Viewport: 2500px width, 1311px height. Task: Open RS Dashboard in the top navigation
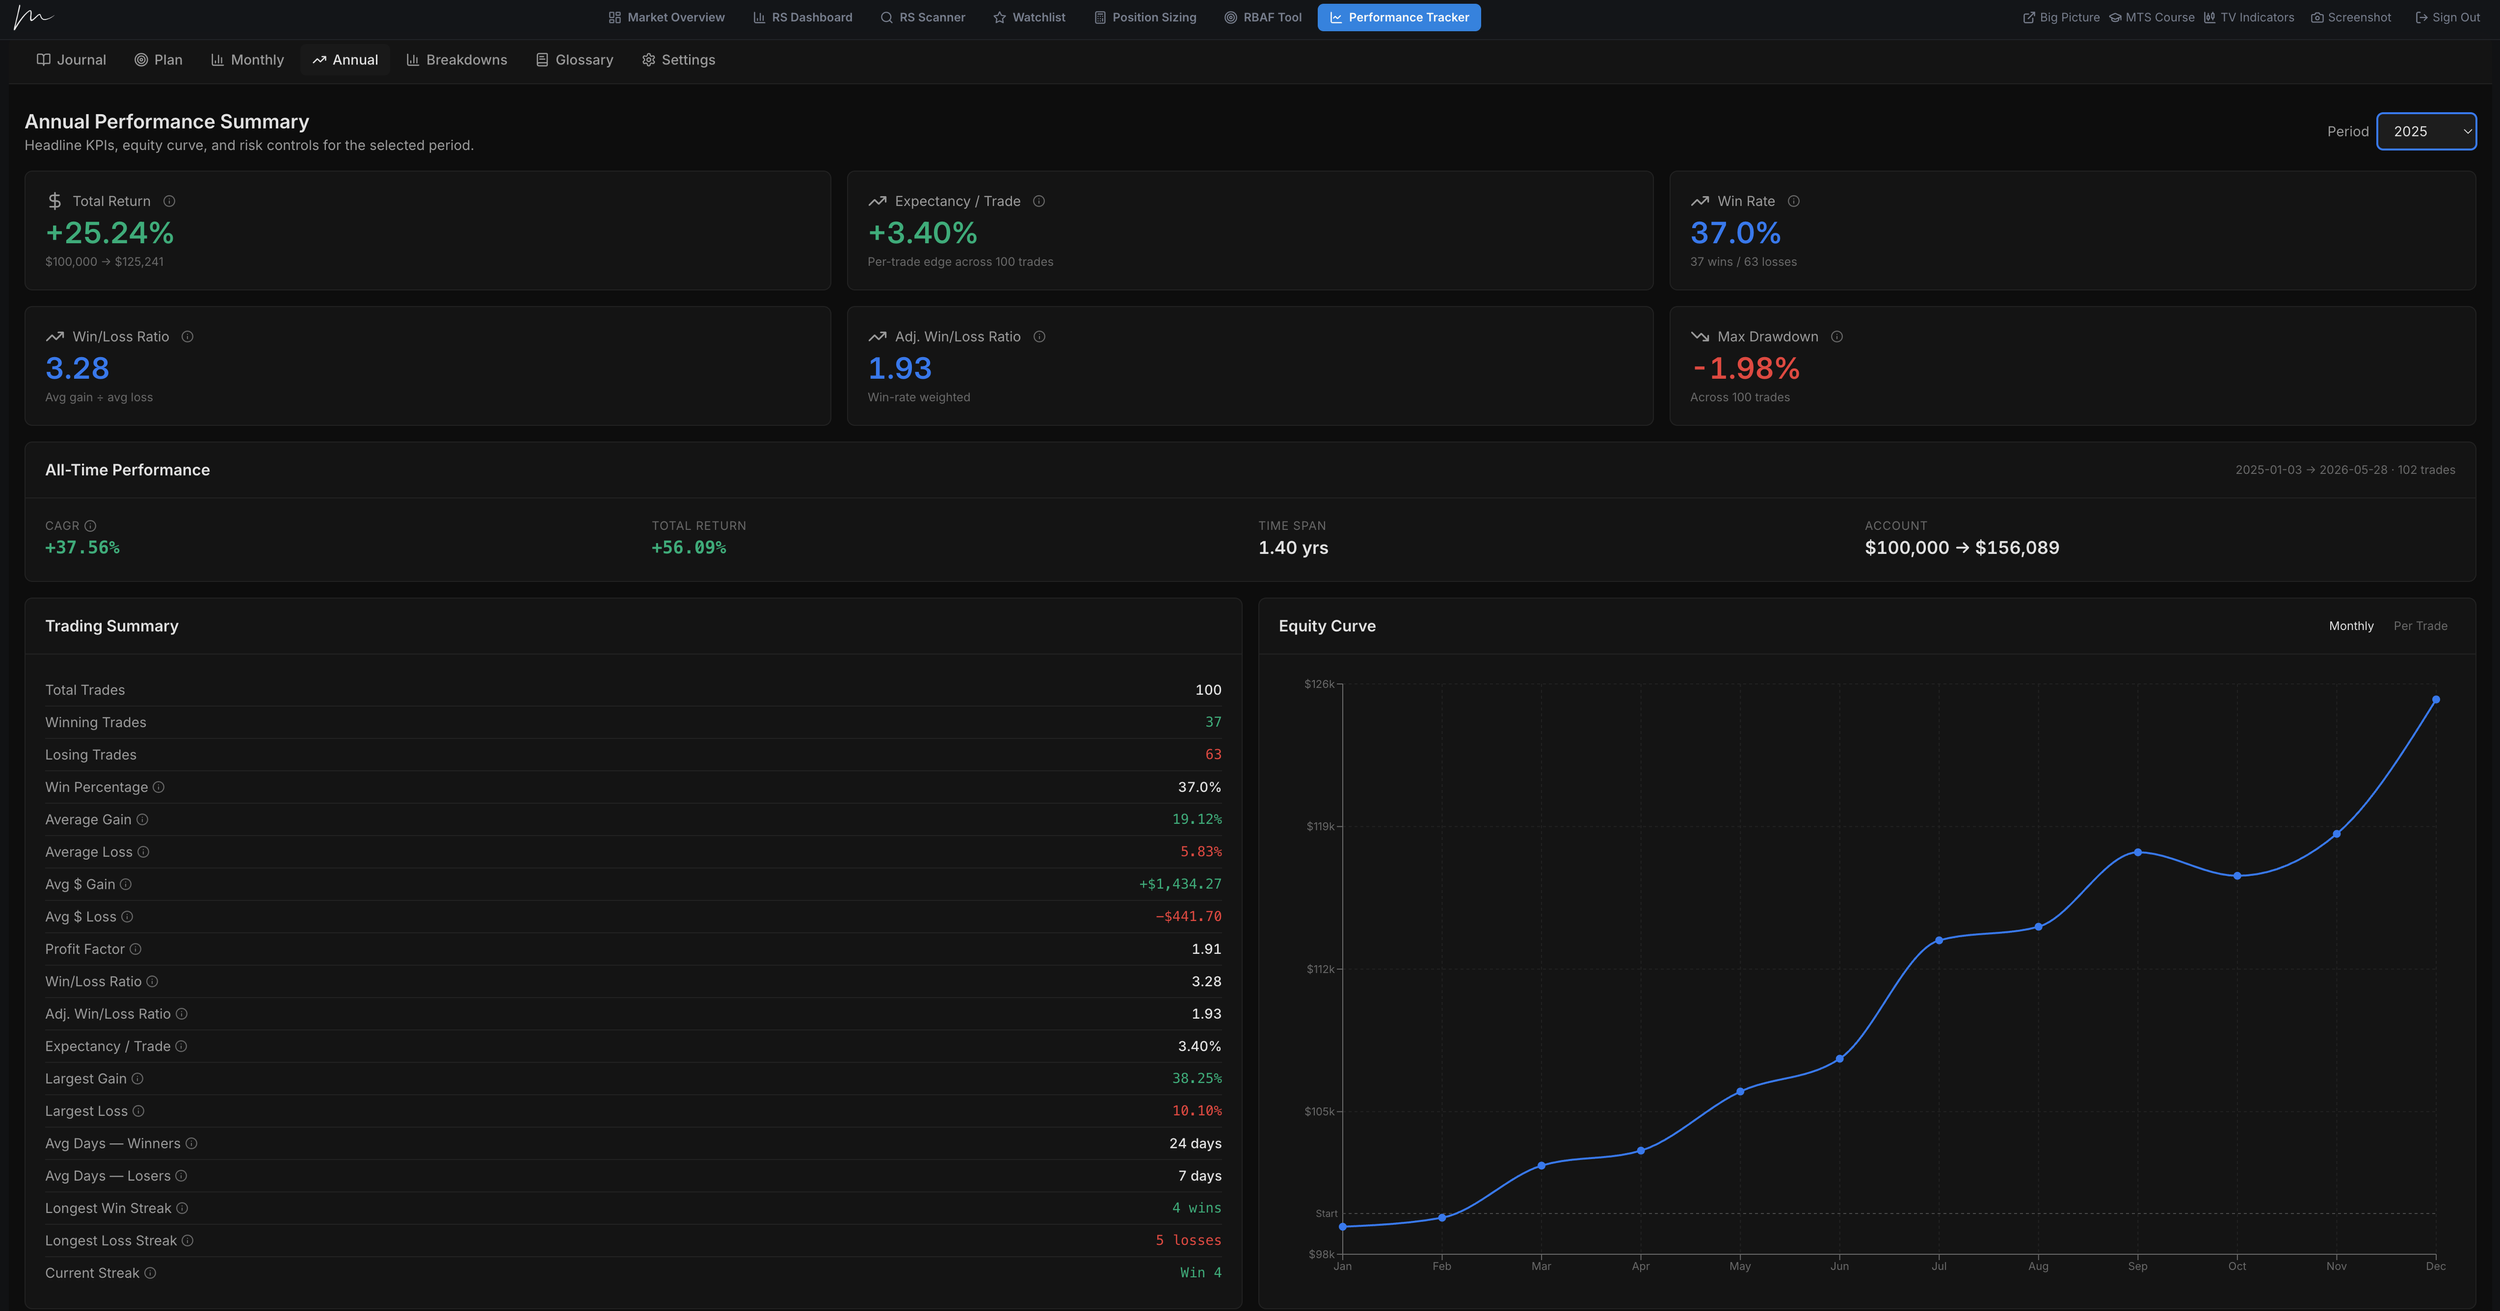click(x=802, y=17)
